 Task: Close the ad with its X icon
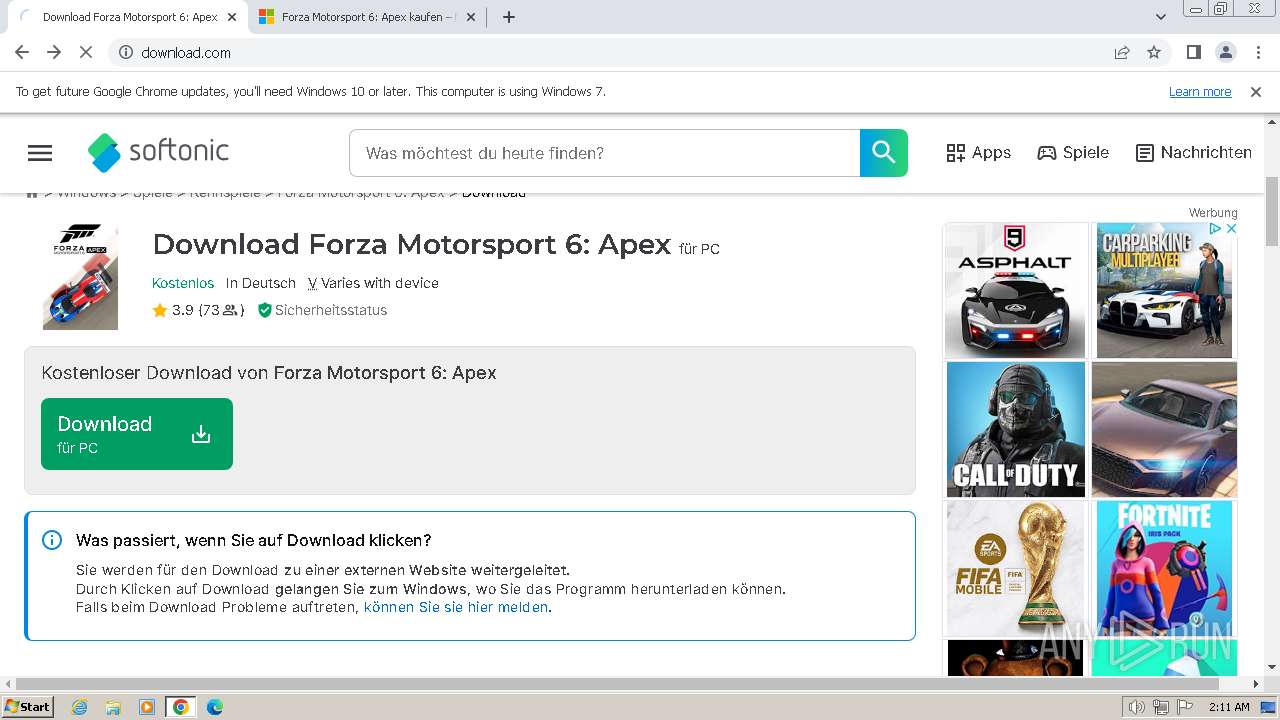[x=1231, y=229]
